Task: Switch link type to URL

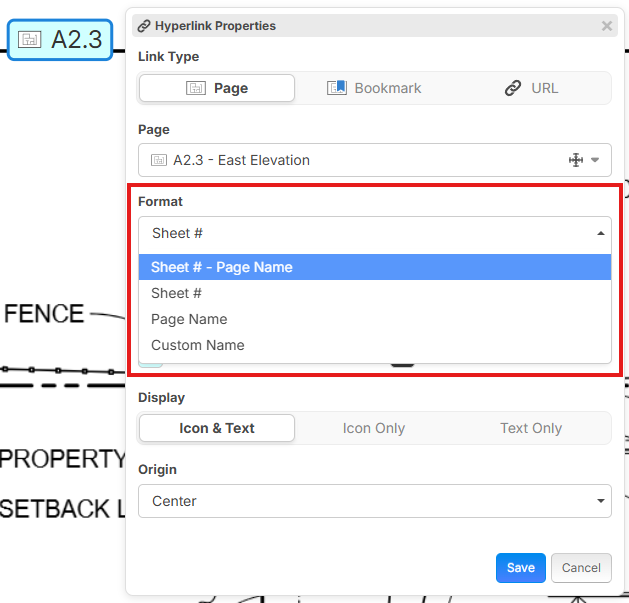Action: click(532, 88)
